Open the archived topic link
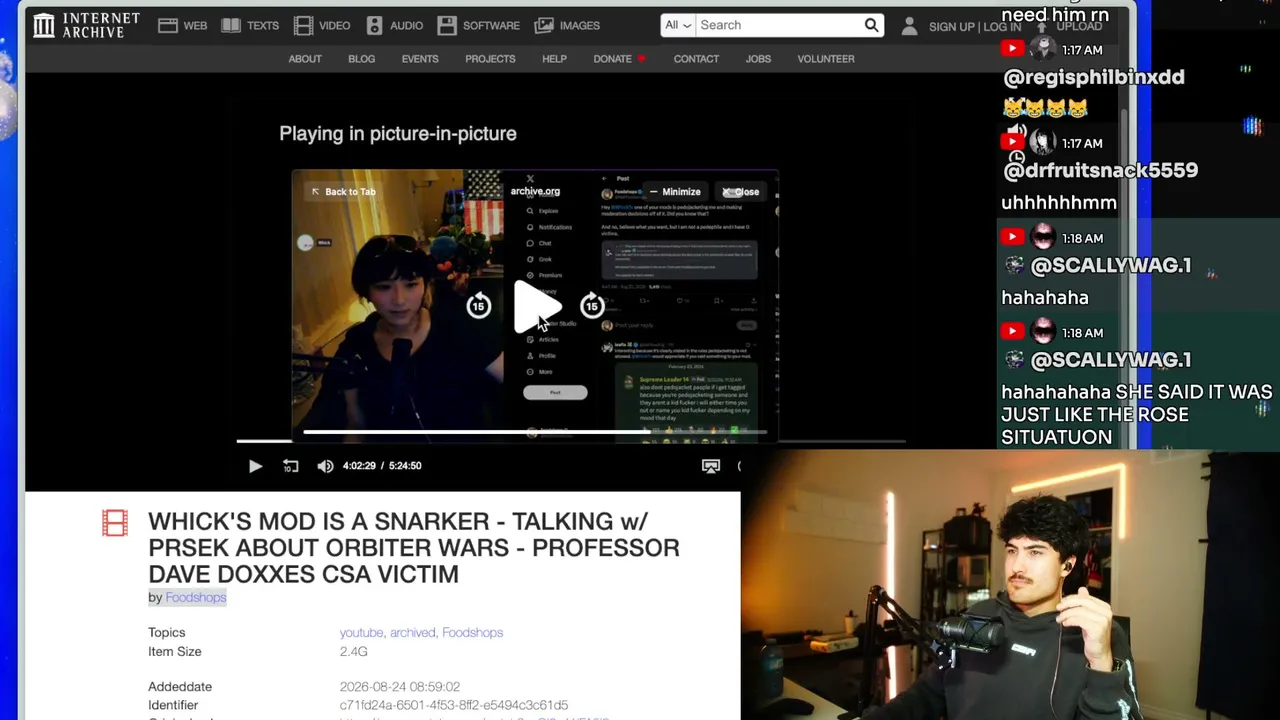The height and width of the screenshot is (720, 1280). [x=413, y=633]
